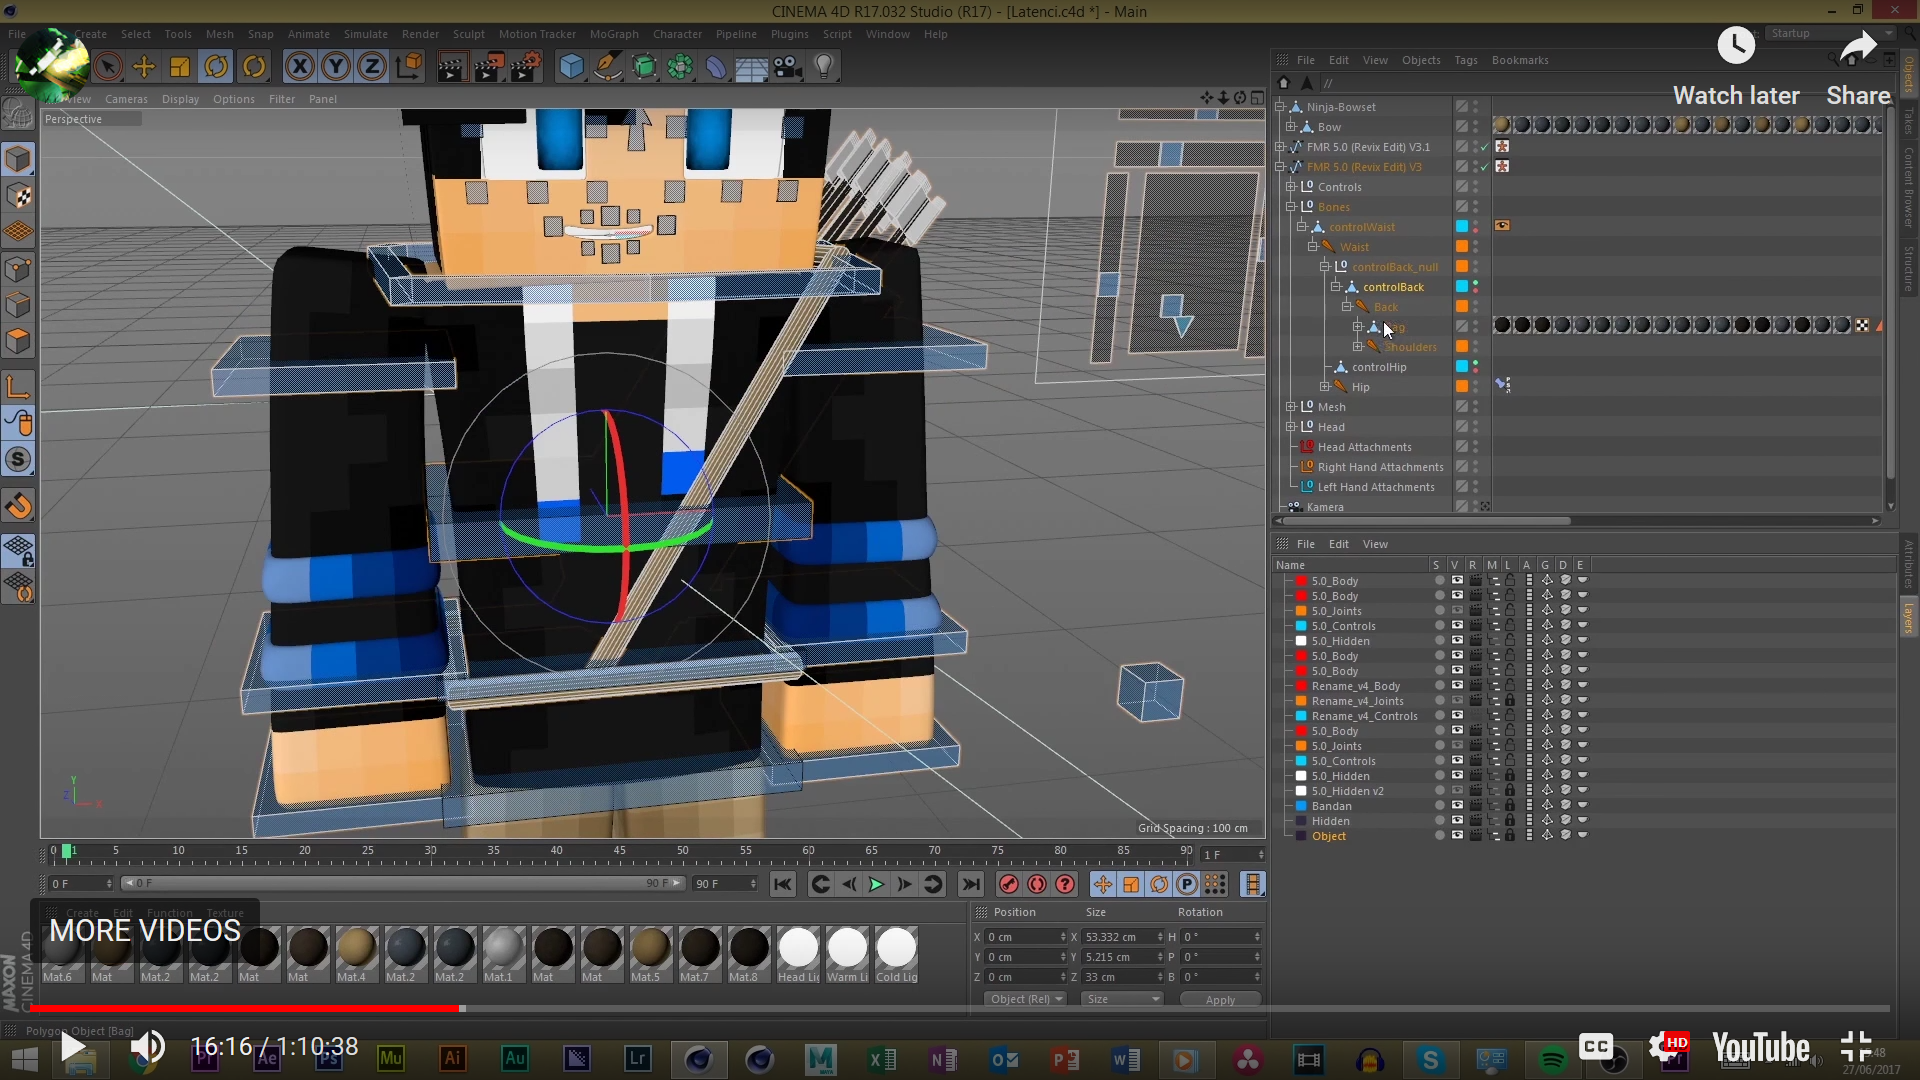Viewport: 1920px width, 1080px height.
Task: Click Record Active Objects key button
Action: (x=1008, y=884)
